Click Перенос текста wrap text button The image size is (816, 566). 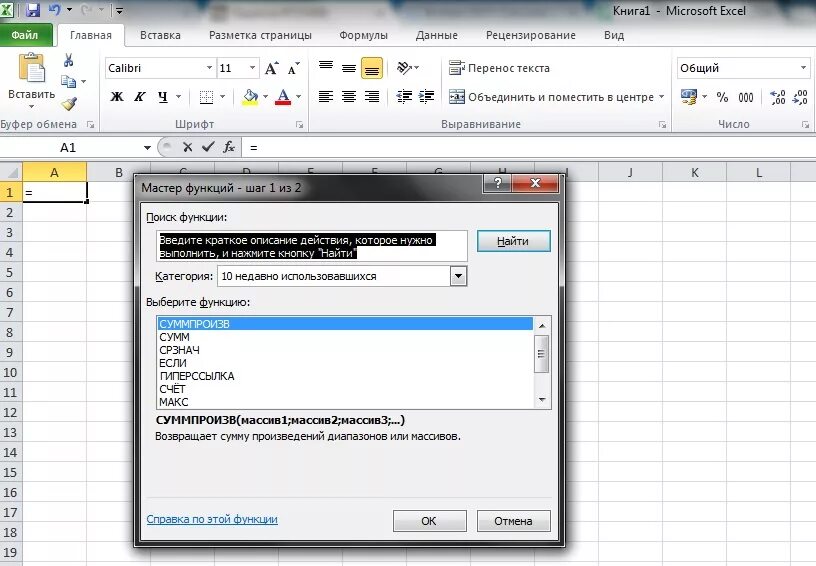tap(499, 68)
